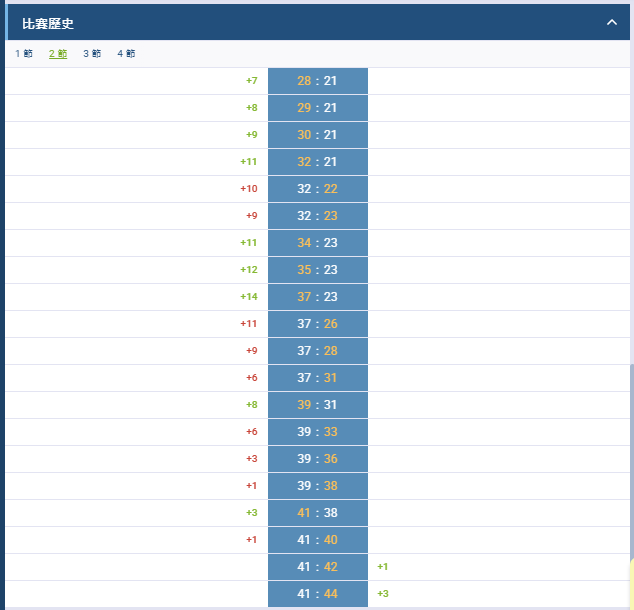This screenshot has height=610, width=634.
Task: Open the 3 節 quarter tab
Action: coord(92,53)
